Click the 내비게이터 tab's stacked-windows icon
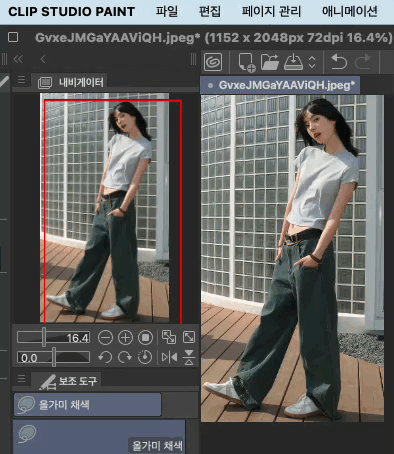The height and width of the screenshot is (454, 394). coord(45,82)
